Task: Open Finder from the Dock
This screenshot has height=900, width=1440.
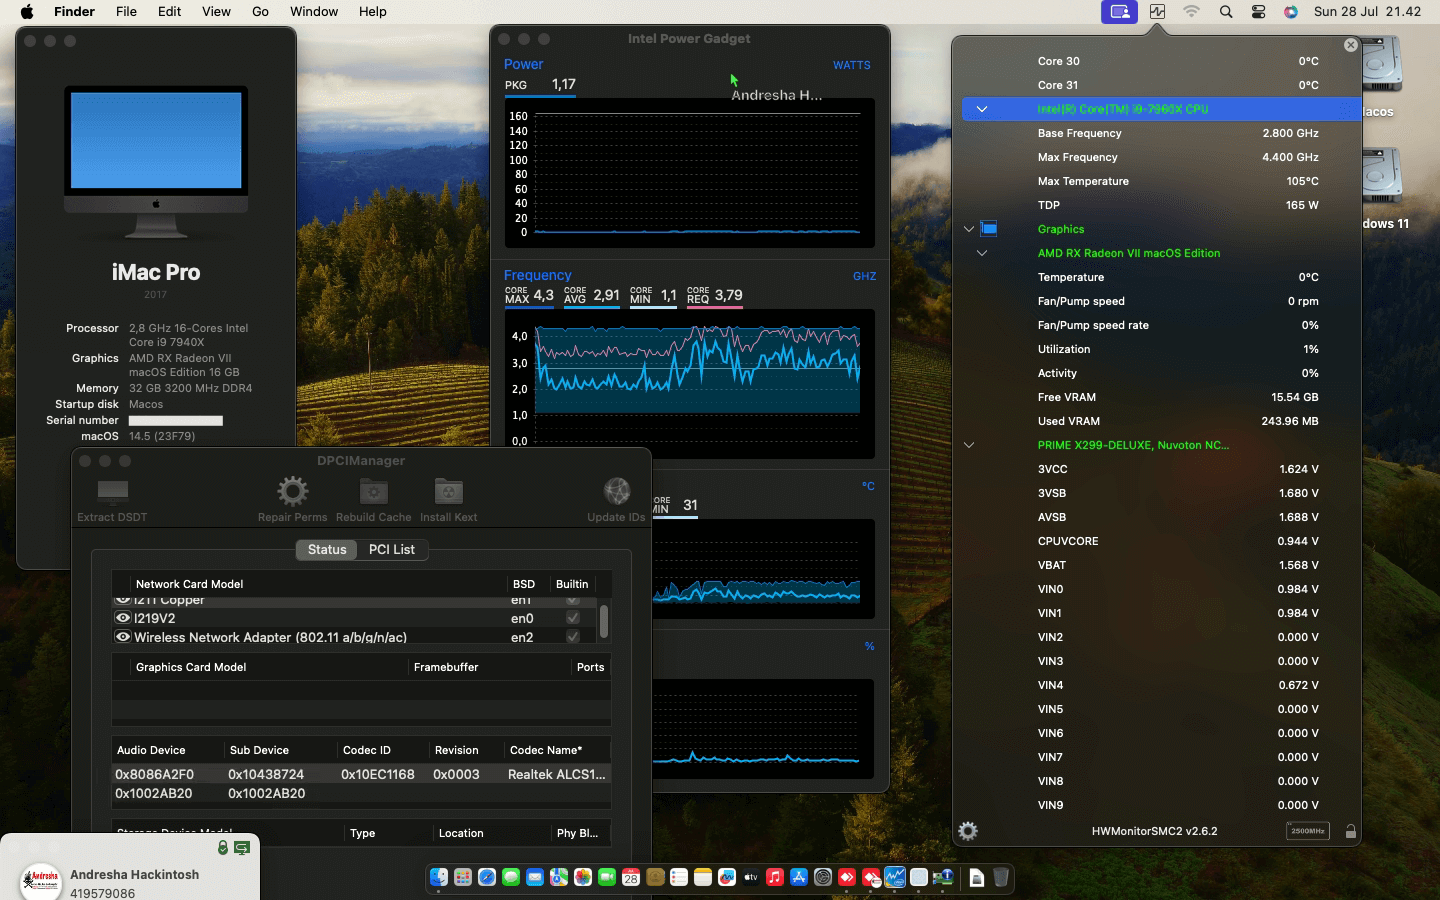Action: pos(439,877)
